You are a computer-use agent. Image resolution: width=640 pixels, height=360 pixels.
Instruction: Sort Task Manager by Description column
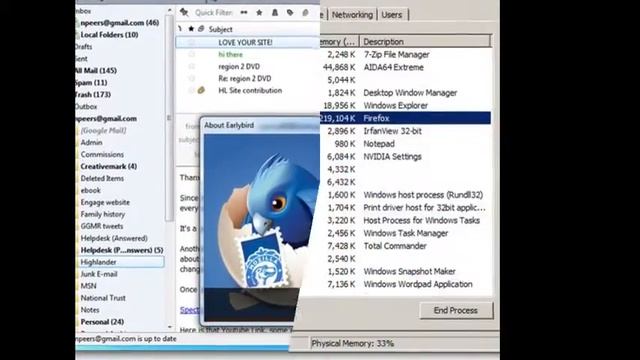[x=425, y=41]
